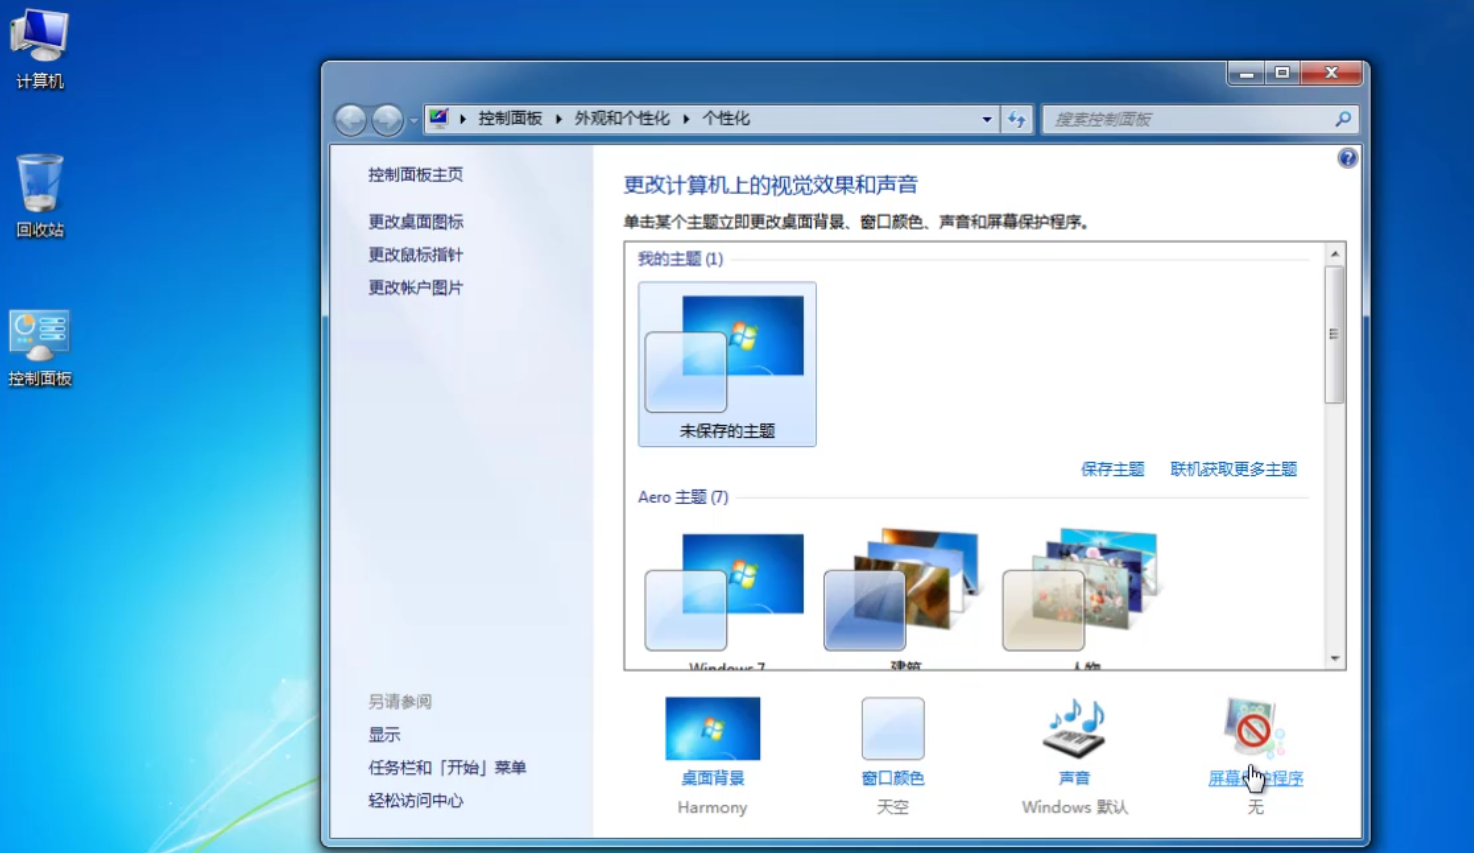
Task: Click the search magnifier icon
Action: coord(1342,119)
